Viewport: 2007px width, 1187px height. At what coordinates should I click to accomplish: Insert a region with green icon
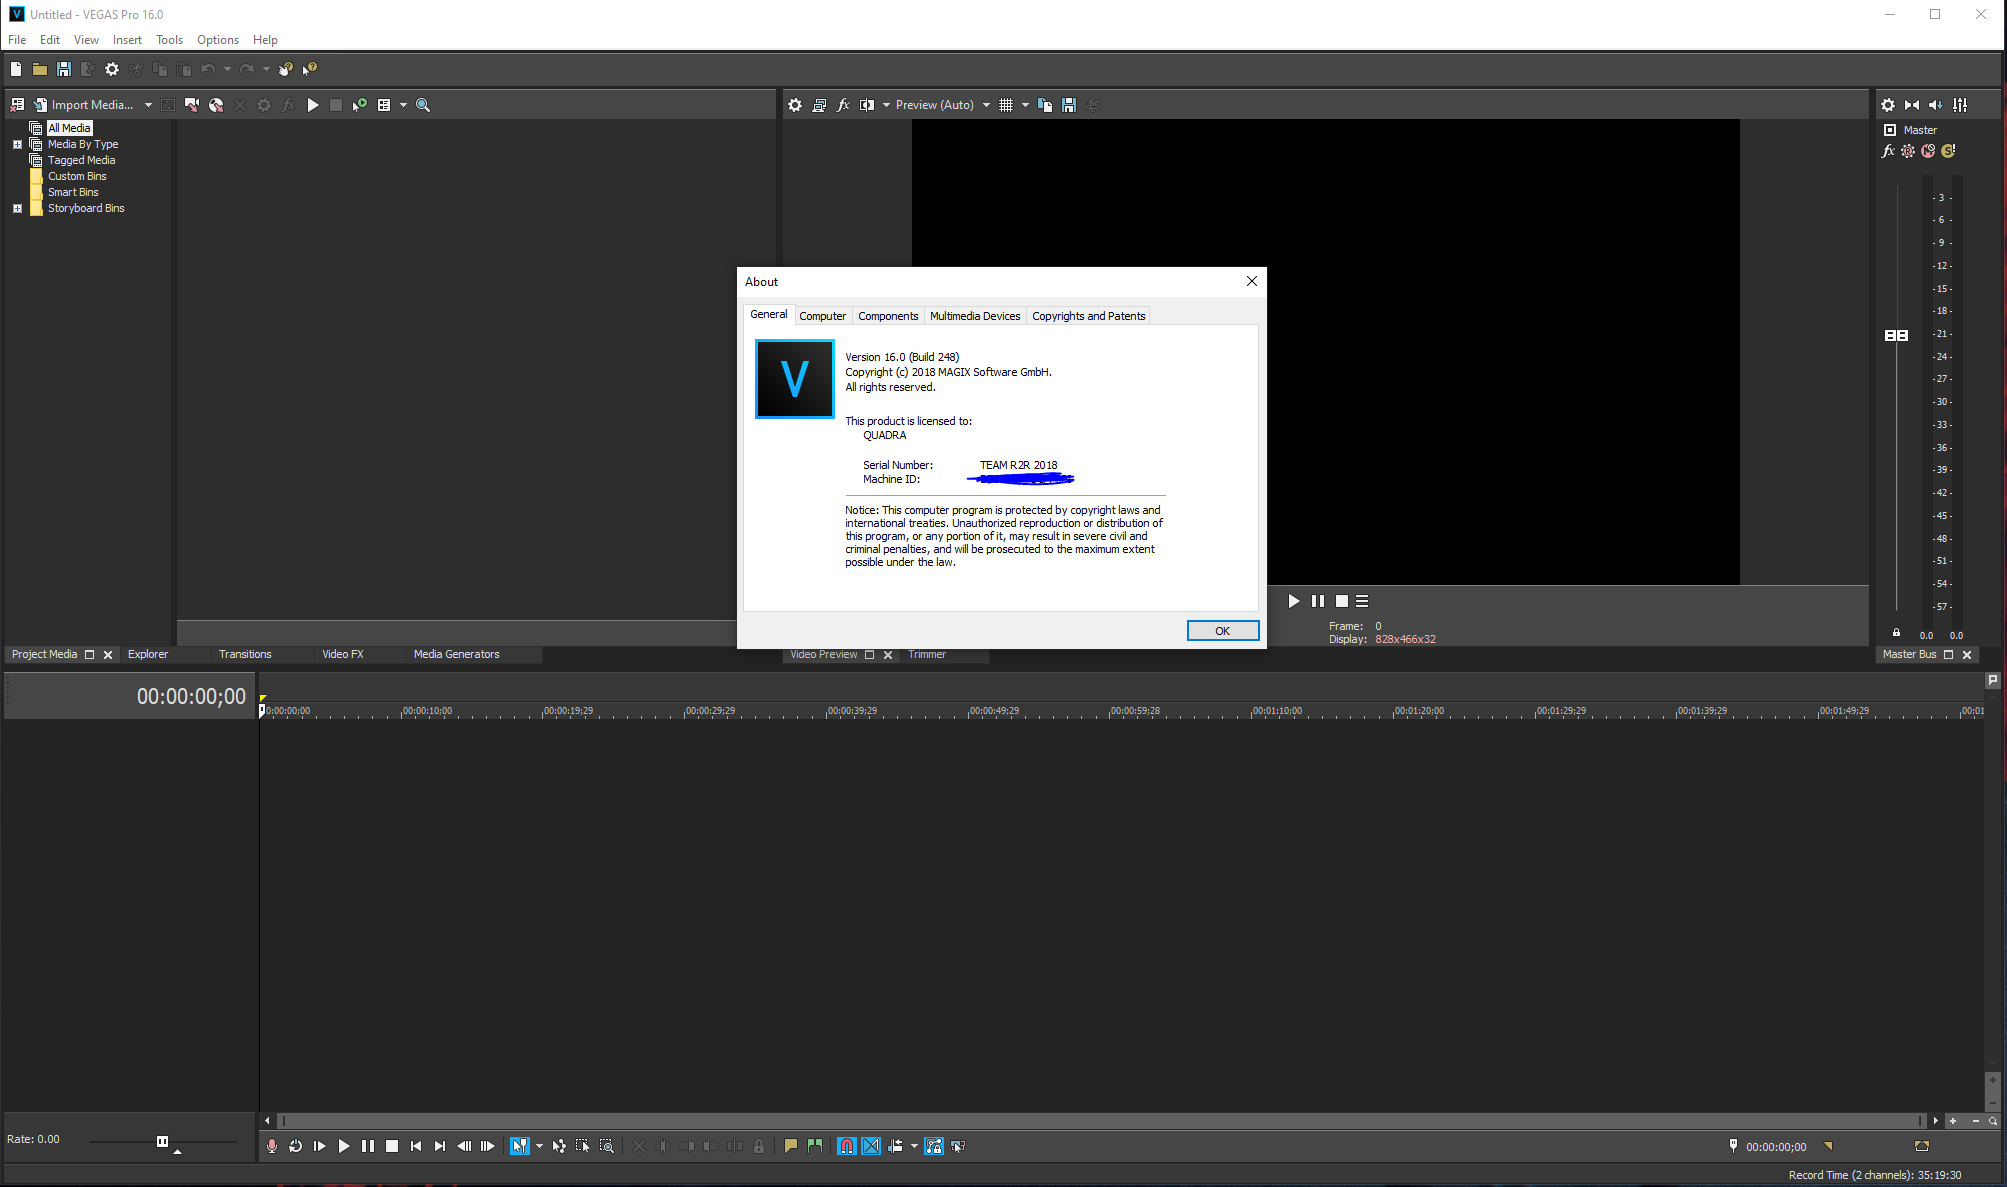click(815, 1146)
